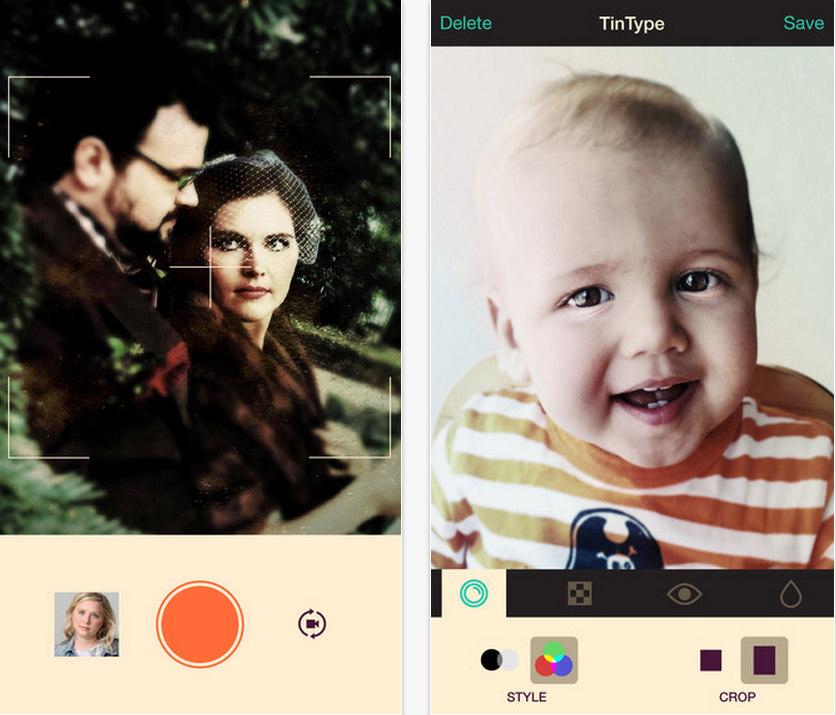Tap Delete in the TinType editor
The image size is (836, 715).
(465, 23)
